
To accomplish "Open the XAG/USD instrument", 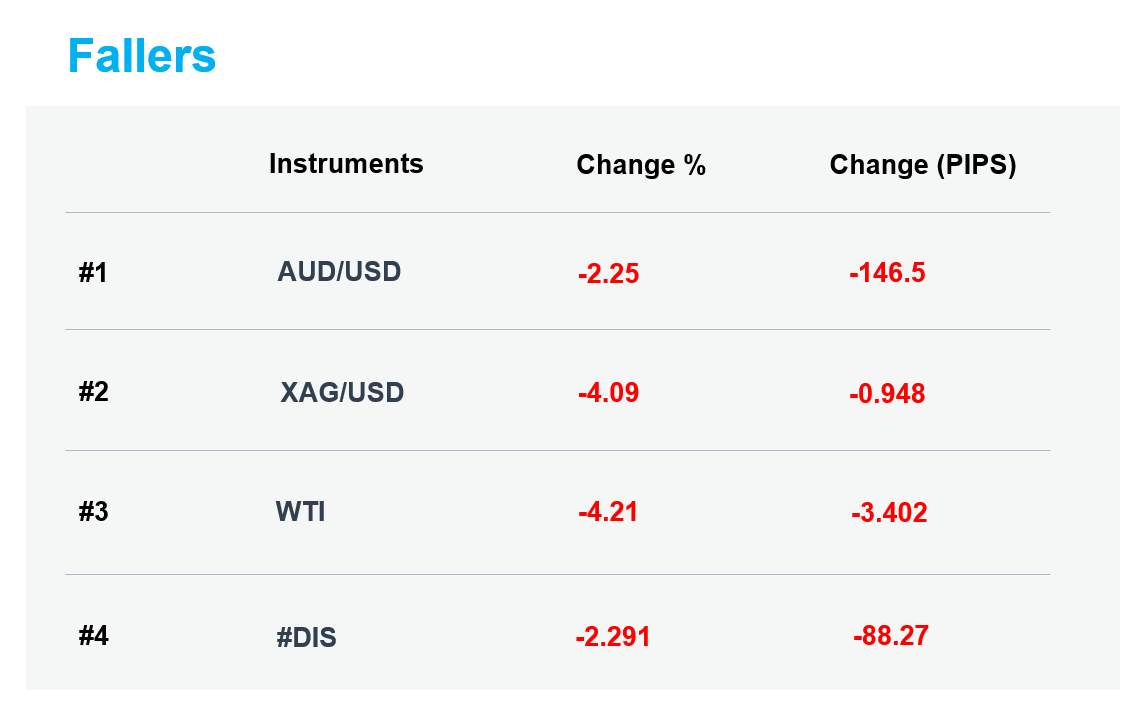I will pyautogui.click(x=342, y=392).
